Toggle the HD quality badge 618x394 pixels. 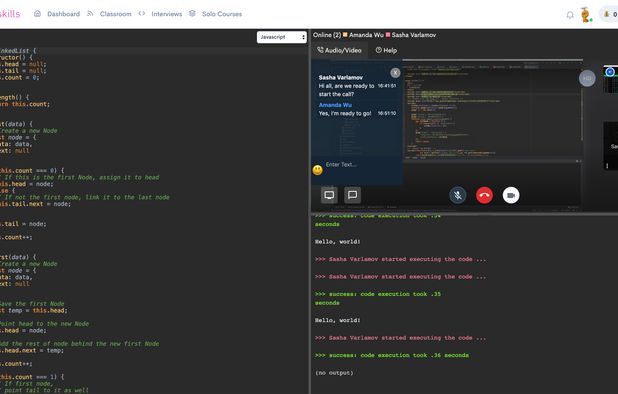coord(587,78)
